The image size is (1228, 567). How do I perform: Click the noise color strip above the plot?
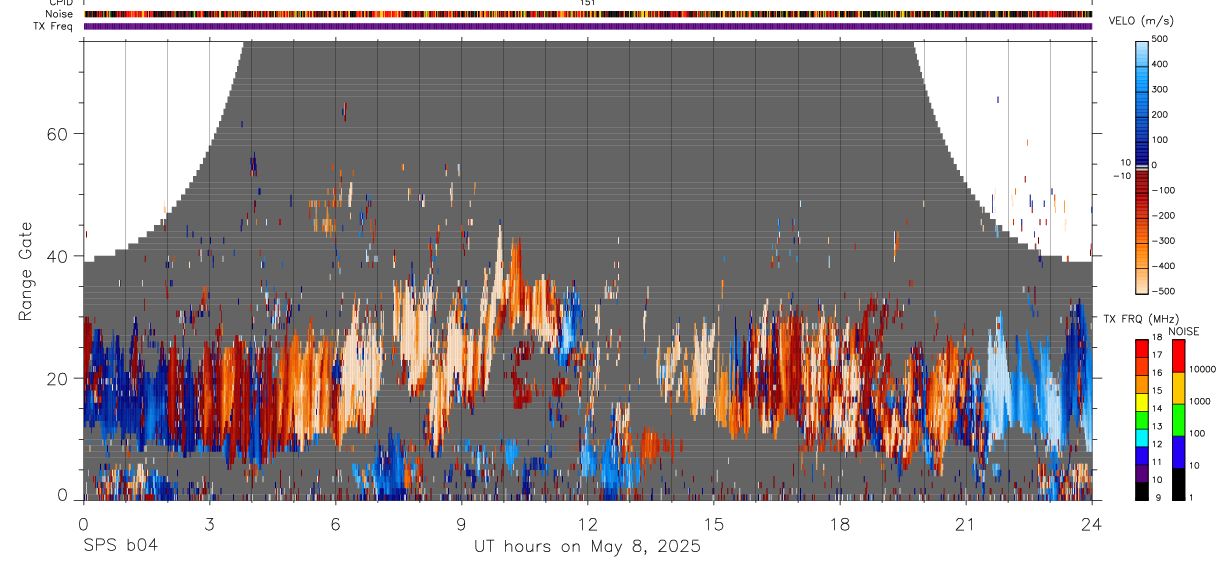588,14
